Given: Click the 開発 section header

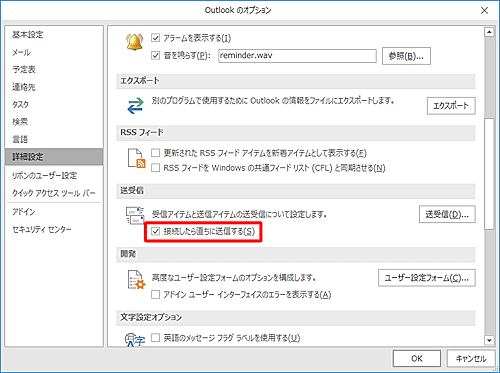Looking at the screenshot, I should pos(295,254).
